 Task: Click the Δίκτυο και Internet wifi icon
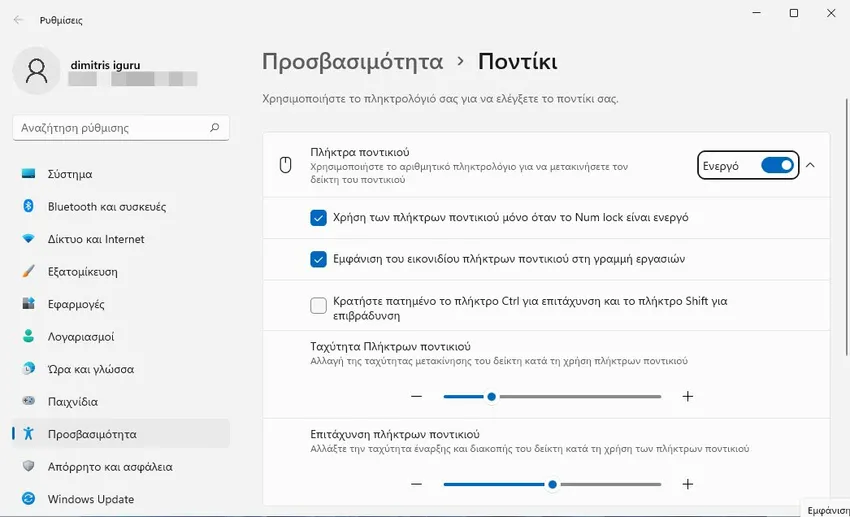point(28,238)
